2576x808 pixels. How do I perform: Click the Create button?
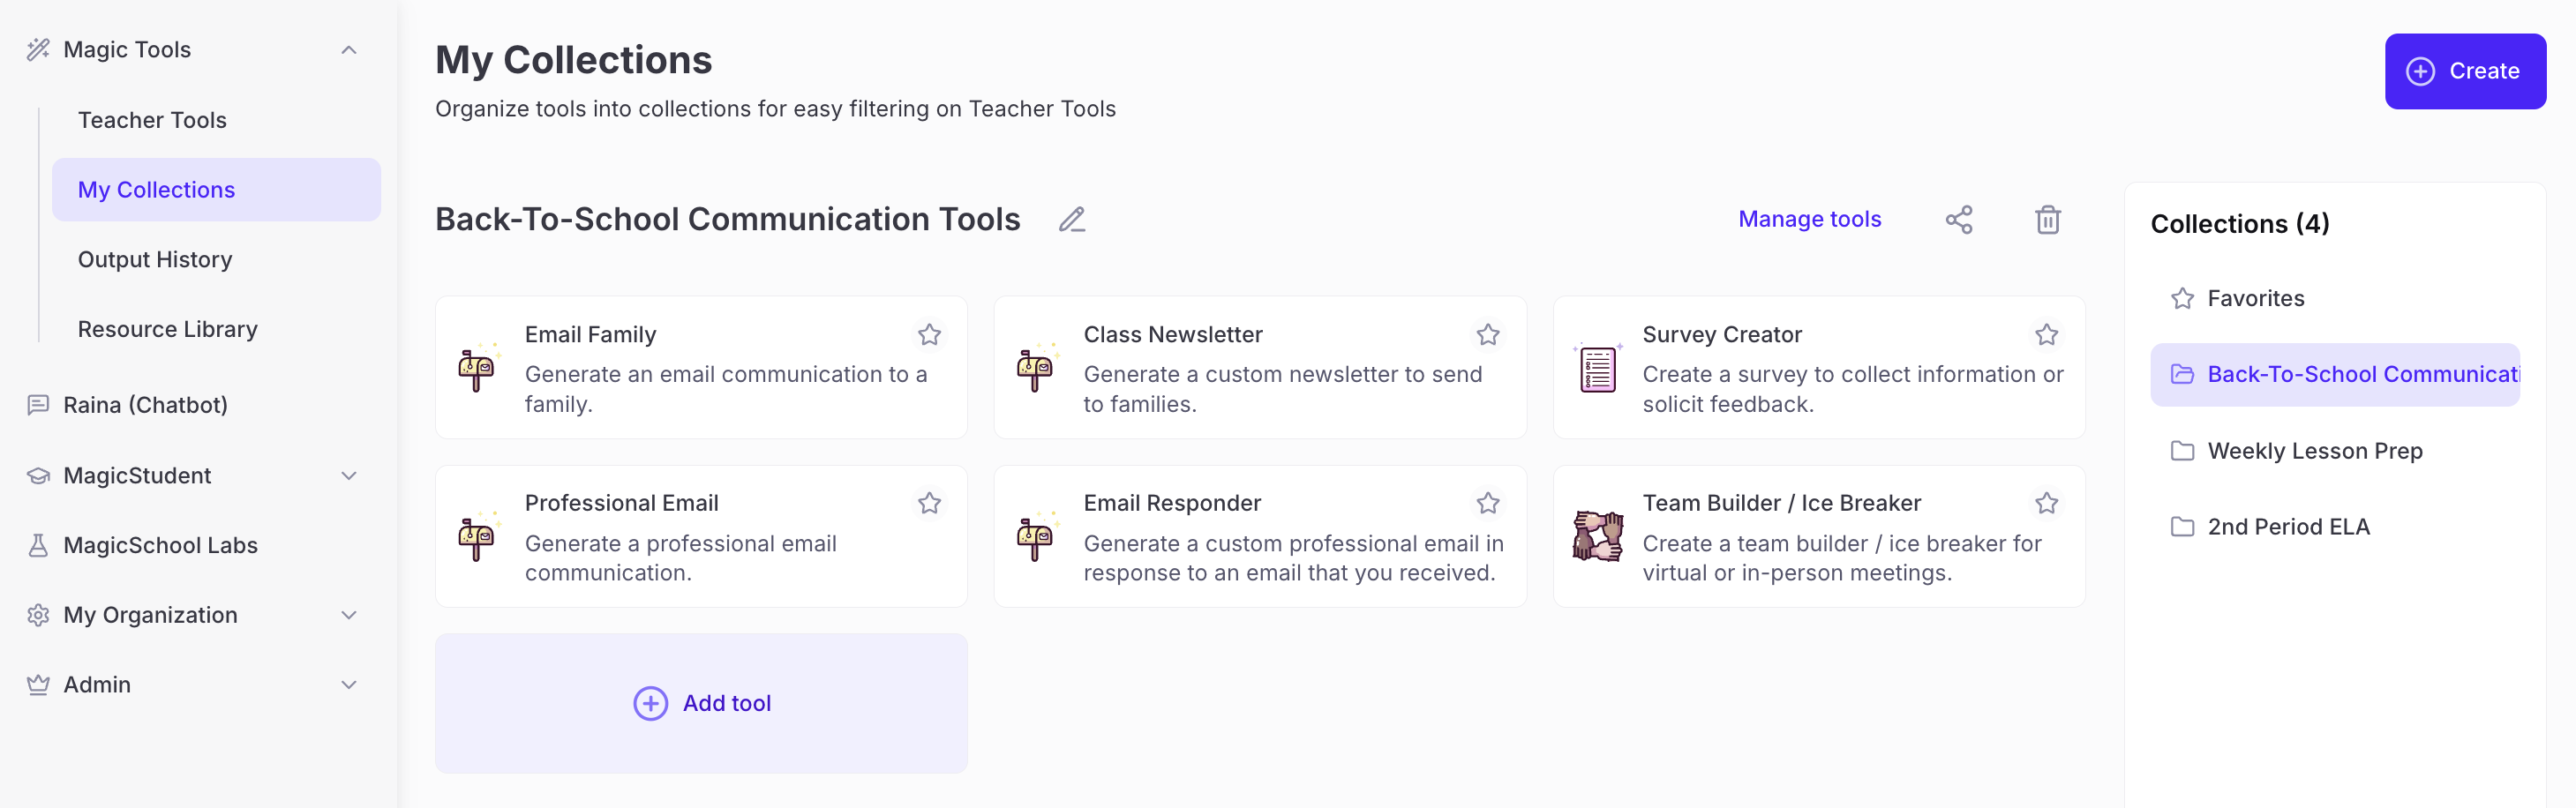point(2465,71)
